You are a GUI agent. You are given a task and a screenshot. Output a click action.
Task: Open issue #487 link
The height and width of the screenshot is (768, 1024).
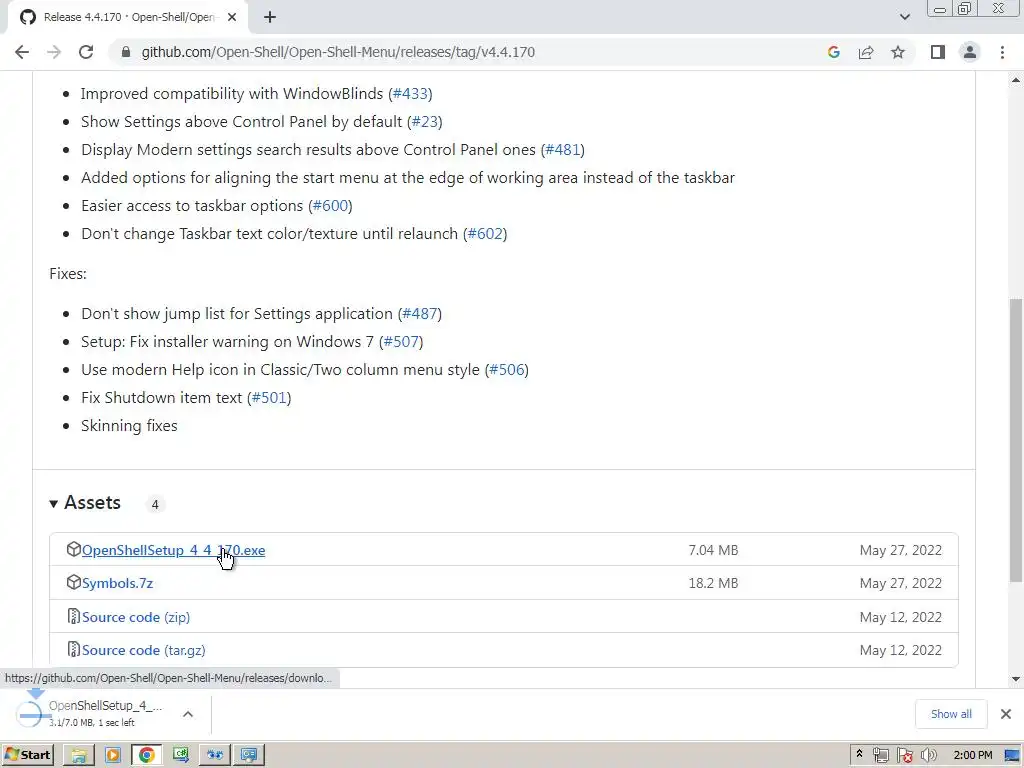[x=420, y=313]
